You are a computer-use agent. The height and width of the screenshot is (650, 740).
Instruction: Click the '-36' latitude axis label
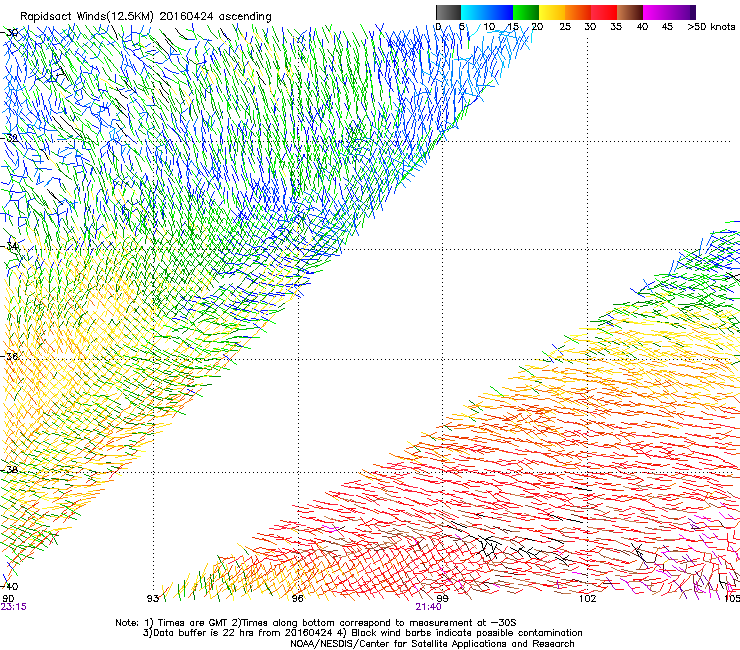click(x=9, y=356)
